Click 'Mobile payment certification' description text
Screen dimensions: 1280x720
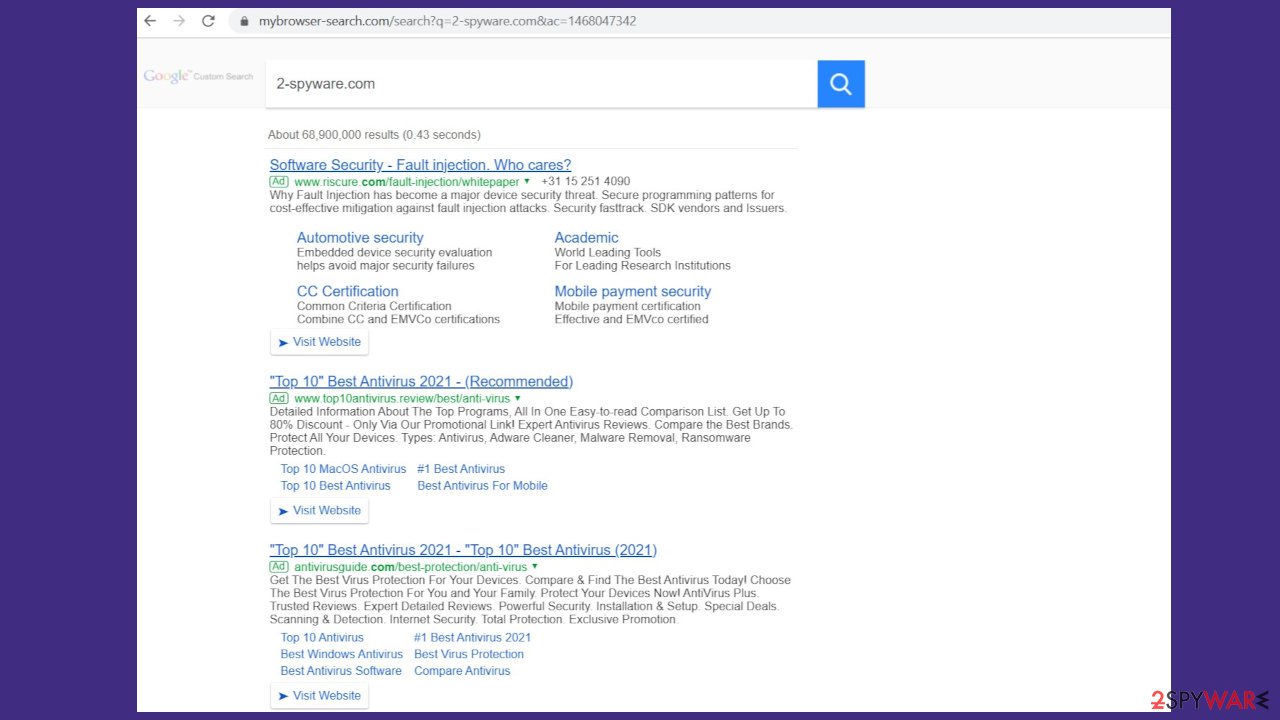(x=628, y=306)
